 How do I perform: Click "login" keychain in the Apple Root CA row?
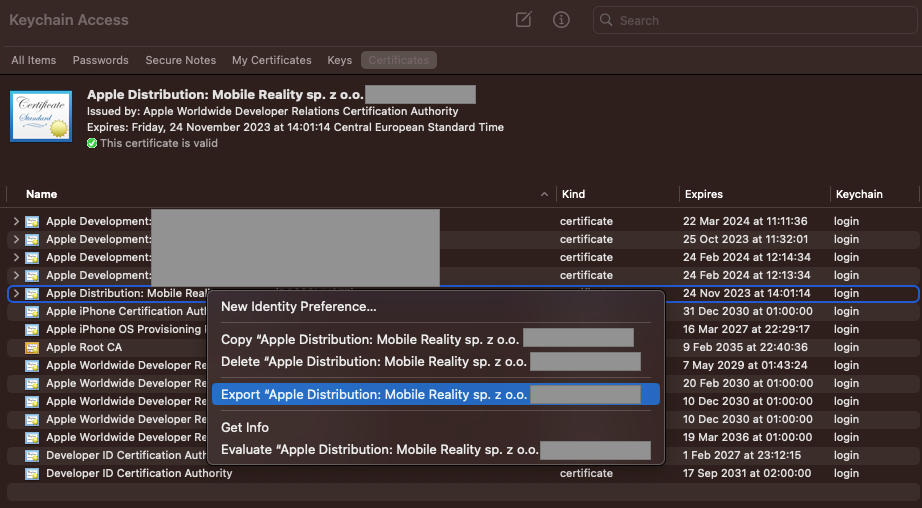(x=846, y=347)
